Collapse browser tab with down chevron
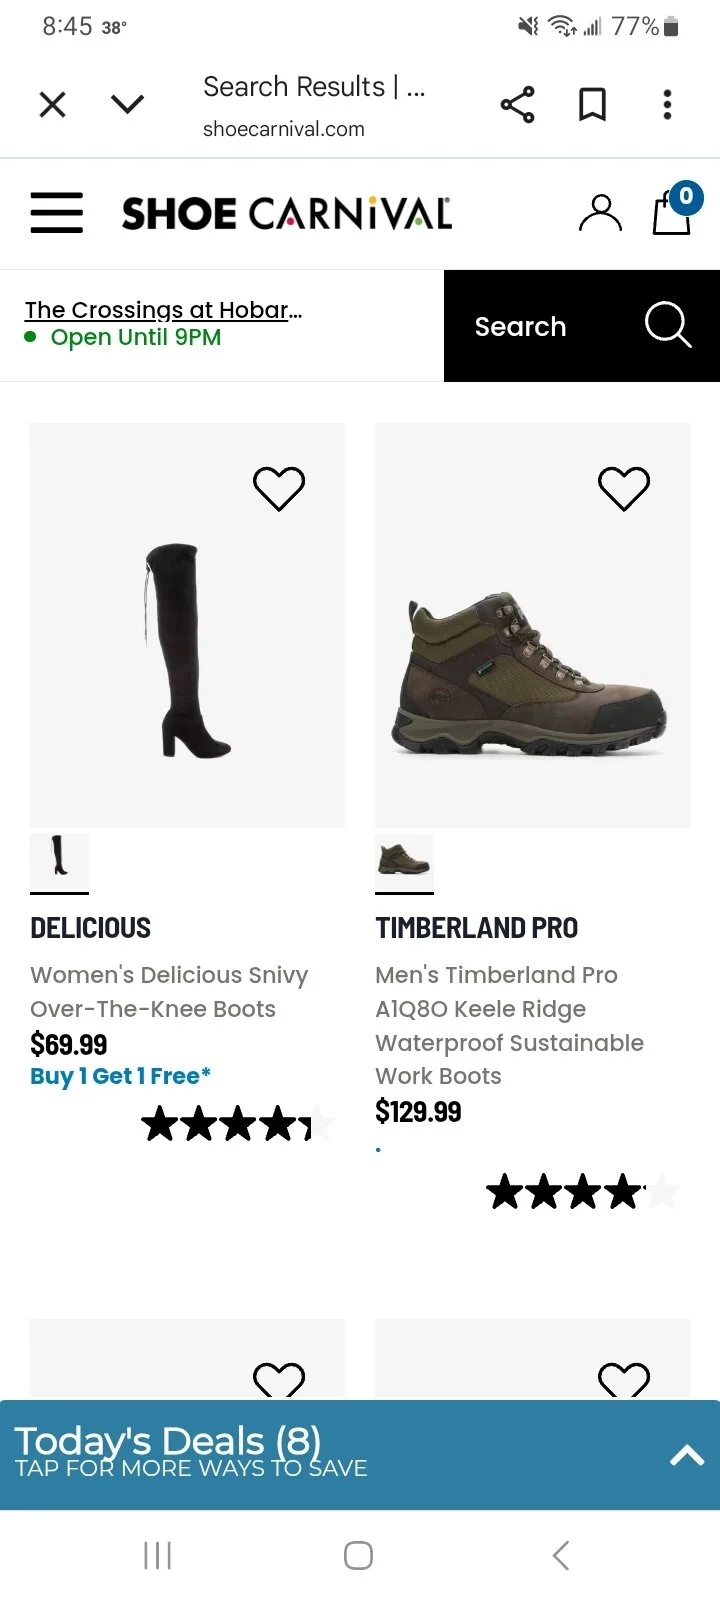 tap(128, 105)
